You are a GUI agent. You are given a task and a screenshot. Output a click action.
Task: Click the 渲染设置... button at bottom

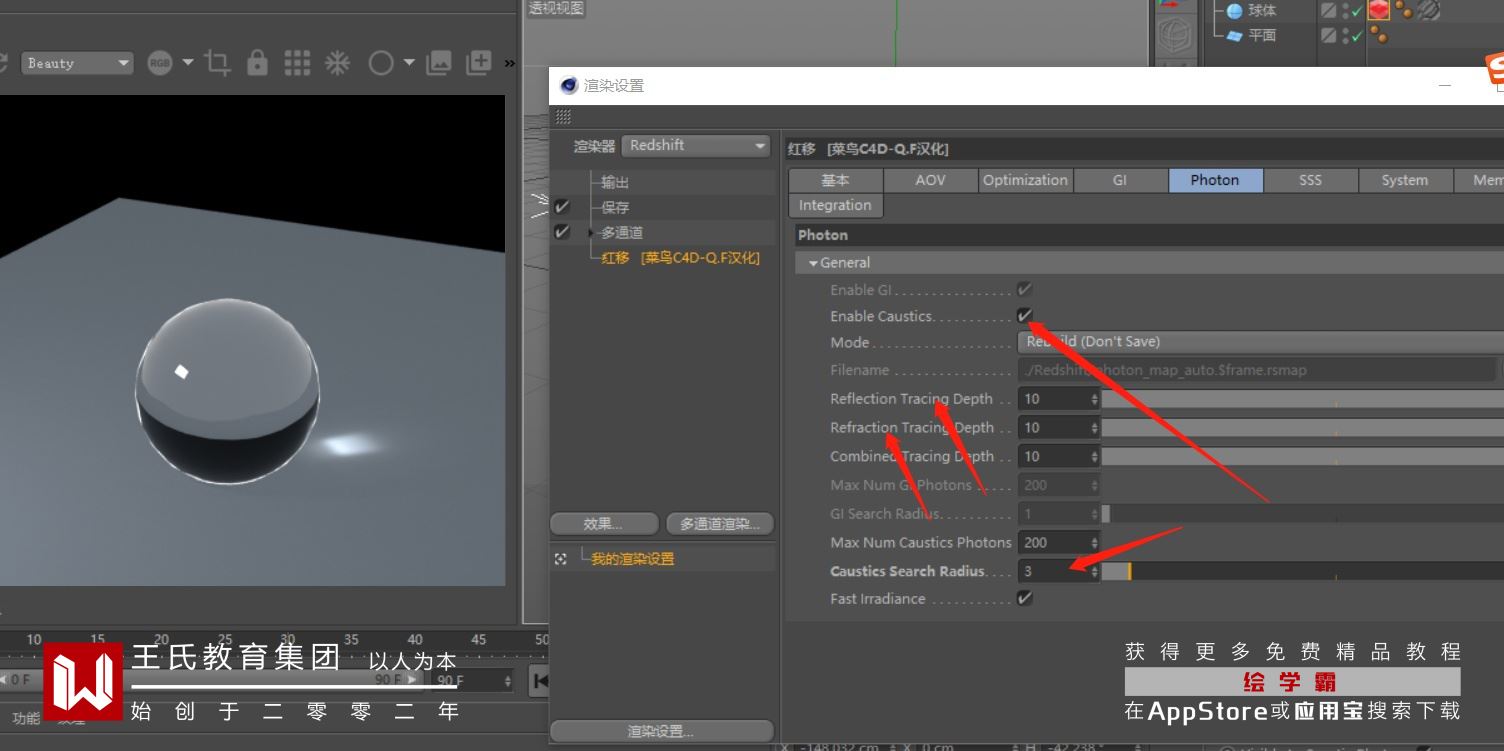click(x=661, y=731)
